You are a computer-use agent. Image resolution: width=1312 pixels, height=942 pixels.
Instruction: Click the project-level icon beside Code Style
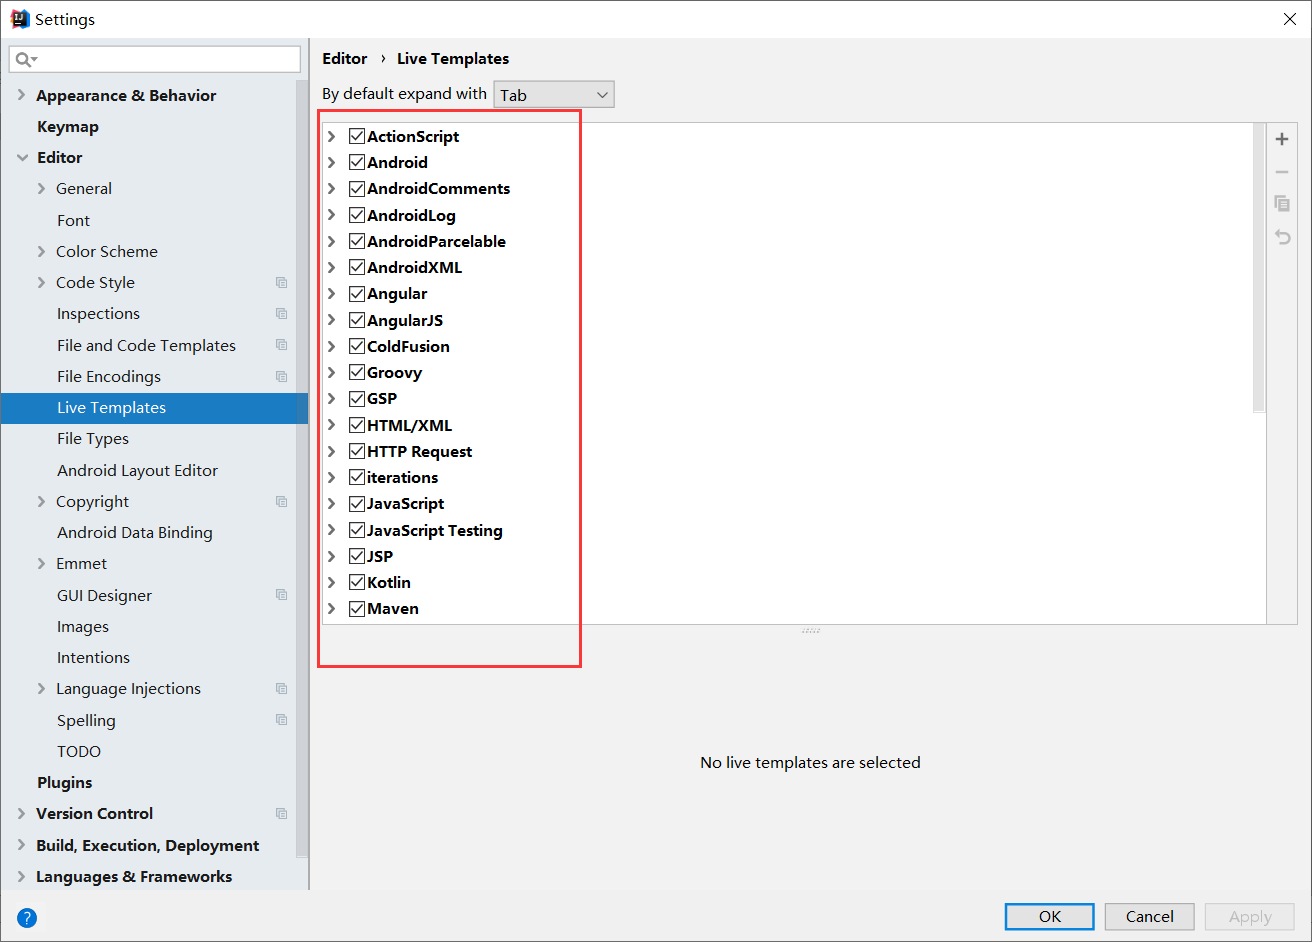pyautogui.click(x=281, y=283)
